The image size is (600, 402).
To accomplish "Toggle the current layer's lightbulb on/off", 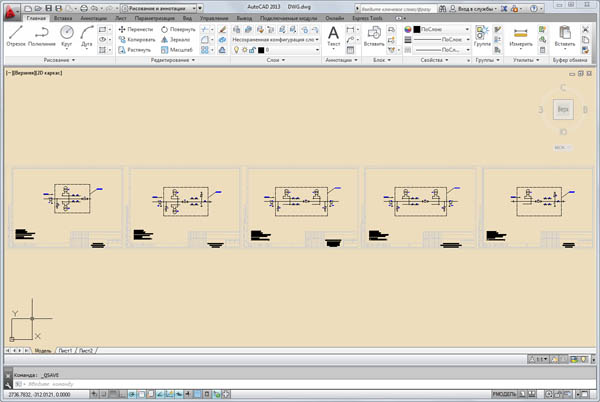I will (x=237, y=49).
